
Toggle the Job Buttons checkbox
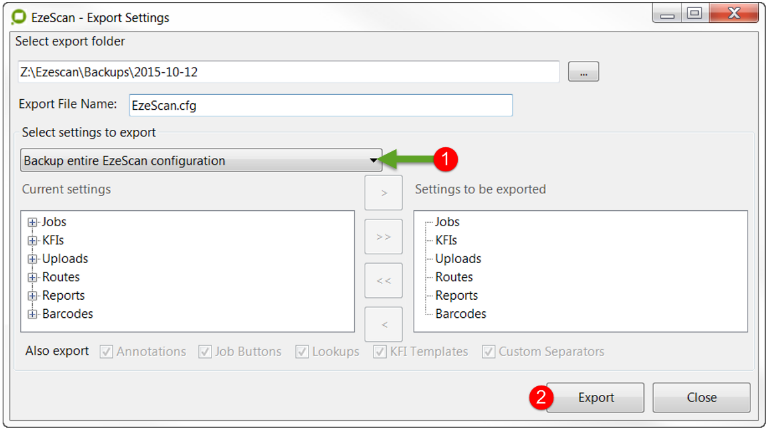[x=205, y=352]
